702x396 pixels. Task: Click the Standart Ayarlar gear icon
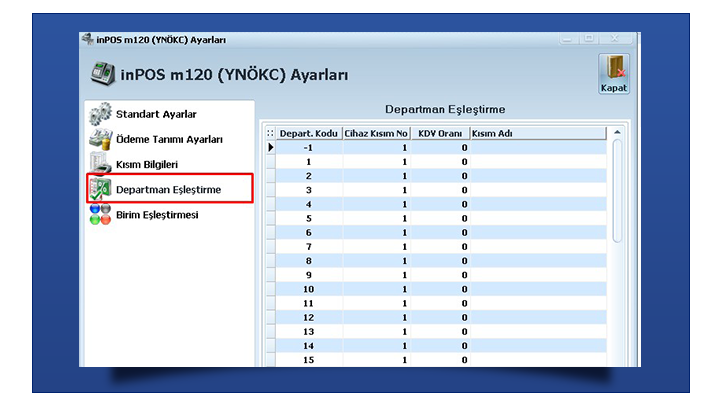[100, 114]
